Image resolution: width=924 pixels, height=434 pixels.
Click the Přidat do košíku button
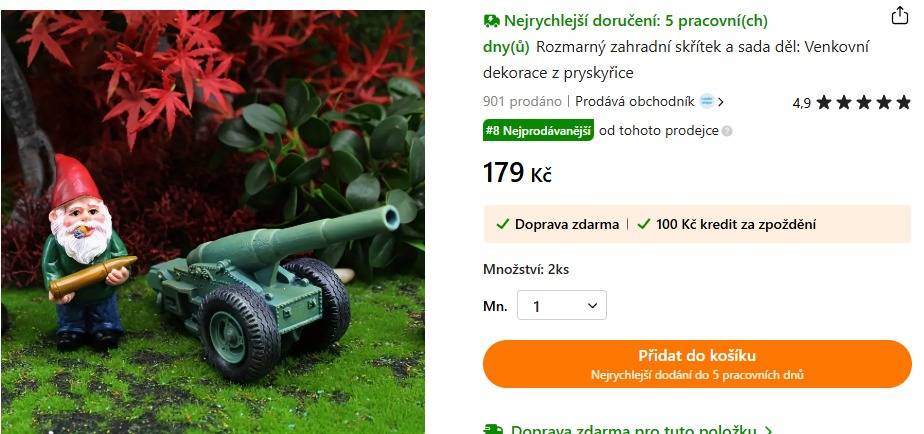[x=697, y=364]
